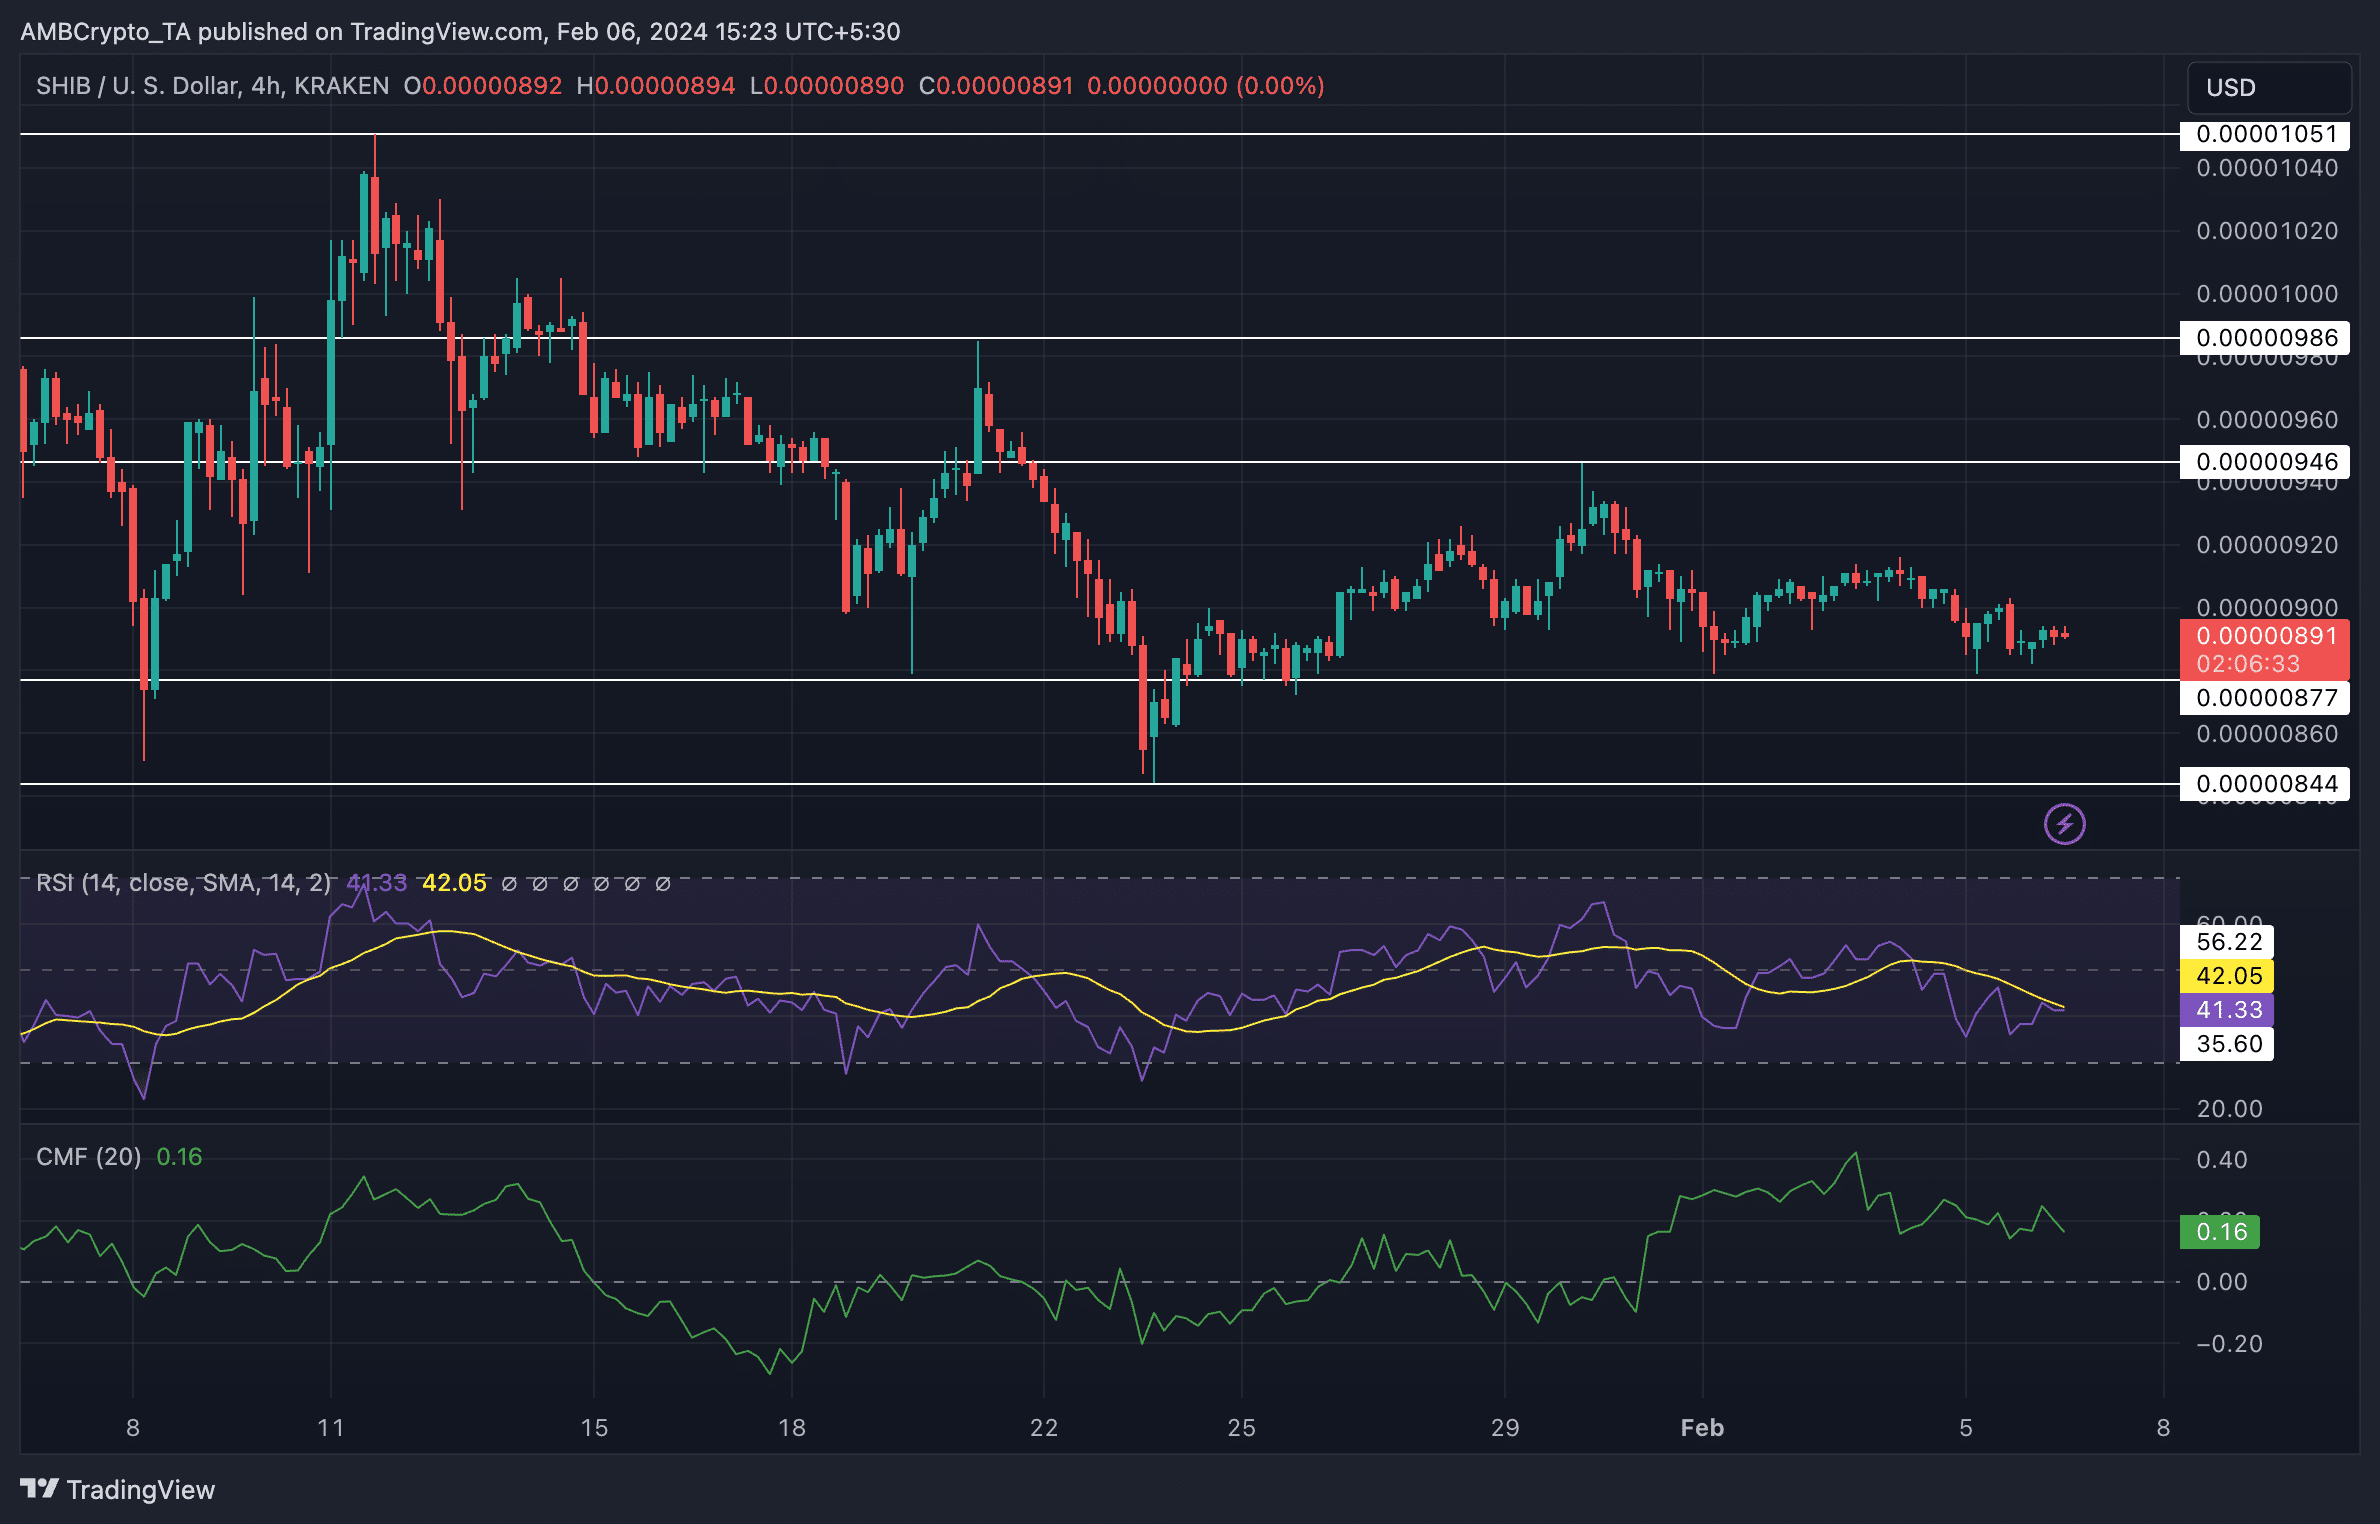
Task: Click the red current price 0.00000891 label
Action: pyautogui.click(x=2265, y=650)
